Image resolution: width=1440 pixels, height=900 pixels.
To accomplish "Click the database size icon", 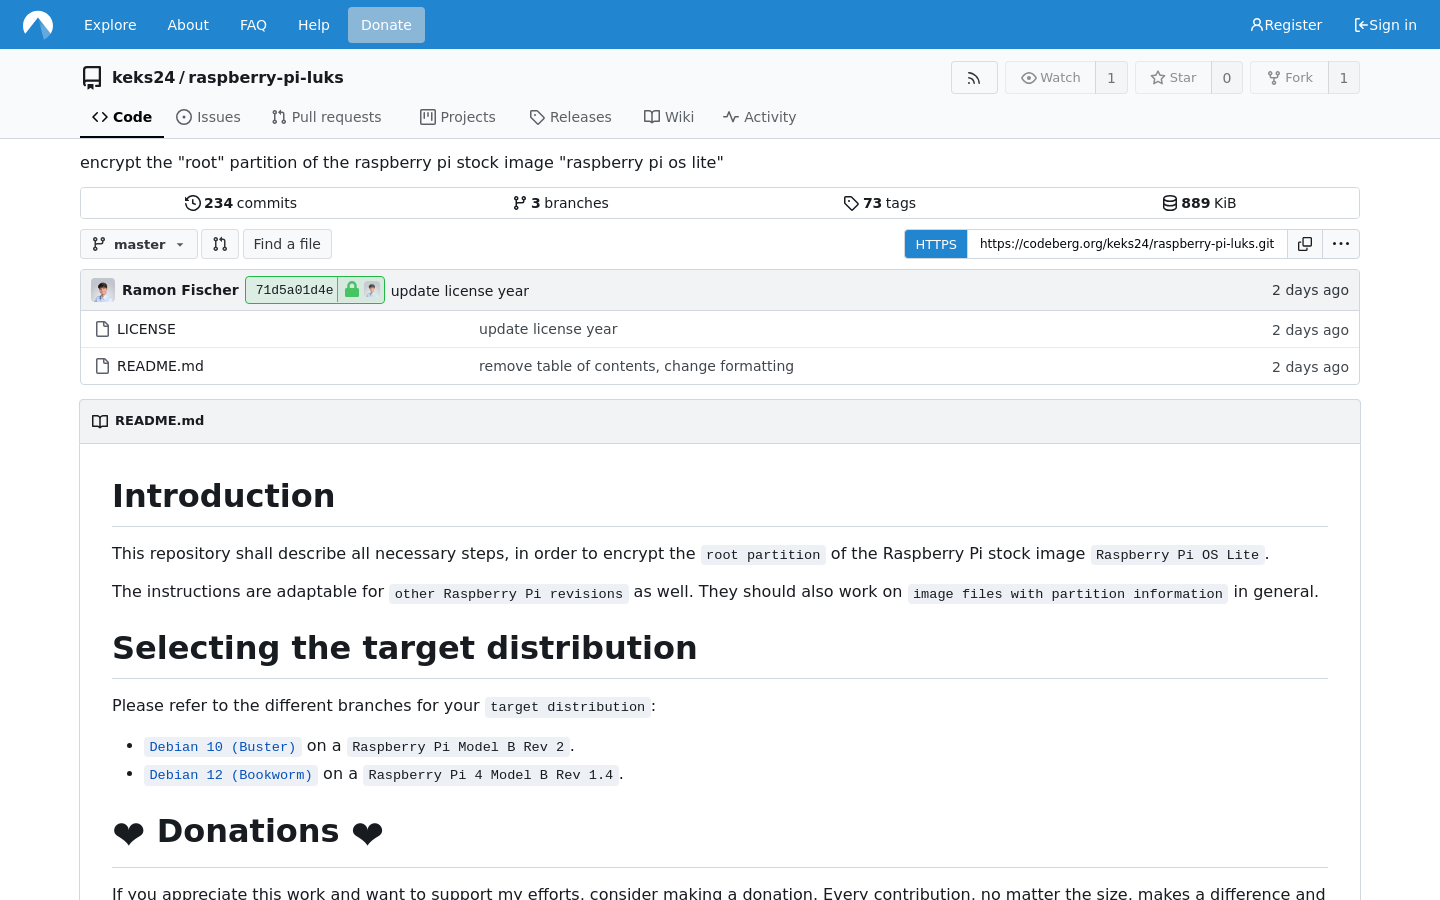I will tap(1170, 203).
